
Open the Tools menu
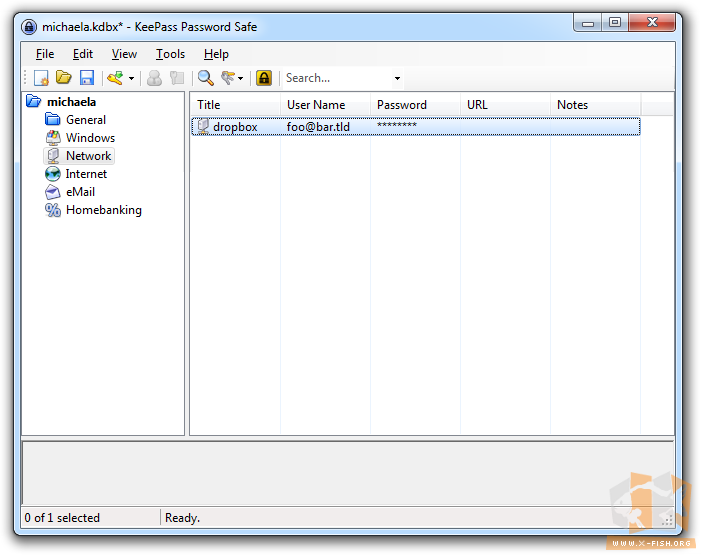(x=170, y=54)
